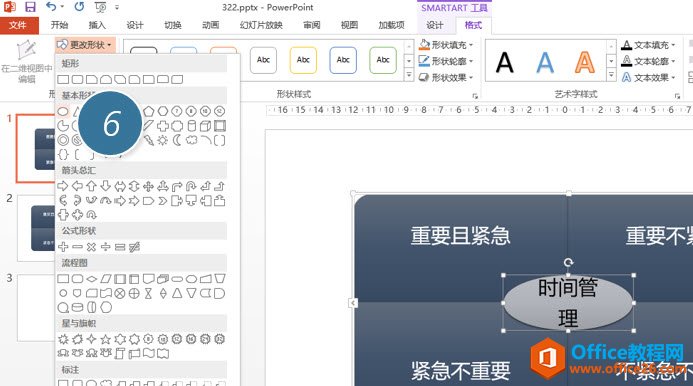Open the 形状效果 menu
This screenshot has height=386, width=693.
pos(446,77)
